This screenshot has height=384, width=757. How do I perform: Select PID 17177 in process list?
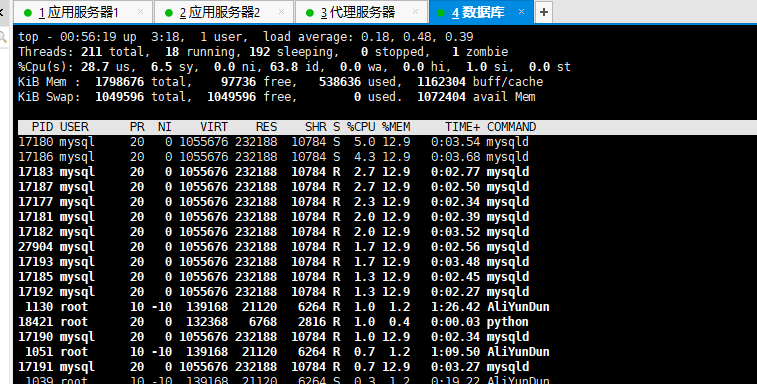click(x=36, y=202)
